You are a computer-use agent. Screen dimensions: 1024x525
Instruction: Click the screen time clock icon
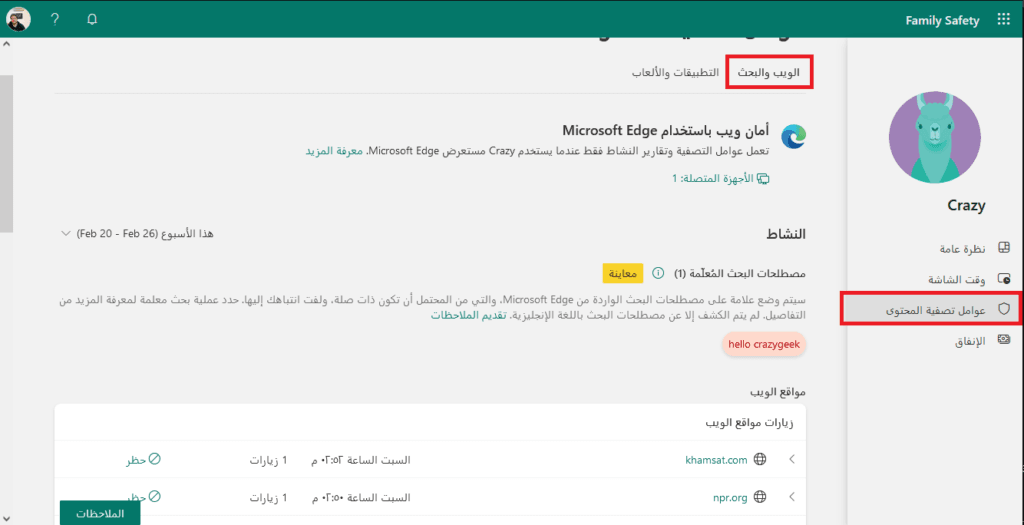click(x=1004, y=279)
